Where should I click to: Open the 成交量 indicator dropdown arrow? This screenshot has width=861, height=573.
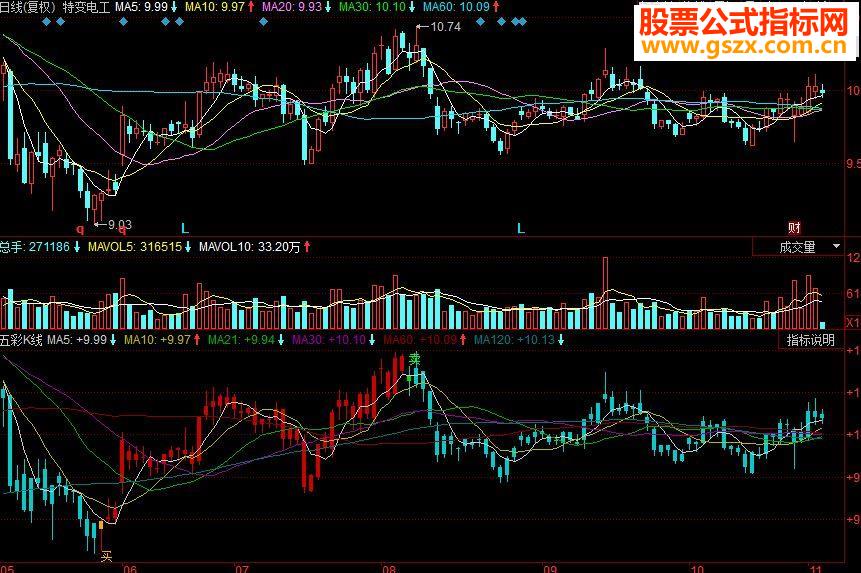click(x=836, y=246)
